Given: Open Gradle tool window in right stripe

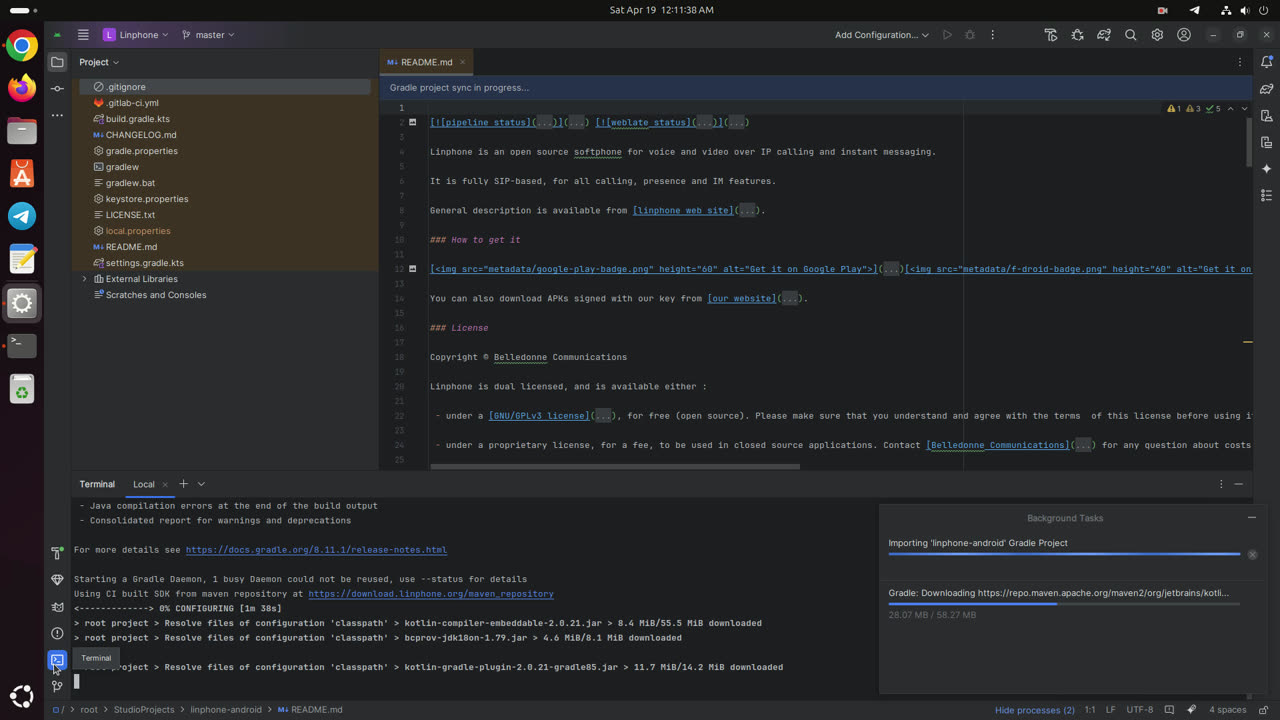Looking at the screenshot, I should tap(1266, 89).
